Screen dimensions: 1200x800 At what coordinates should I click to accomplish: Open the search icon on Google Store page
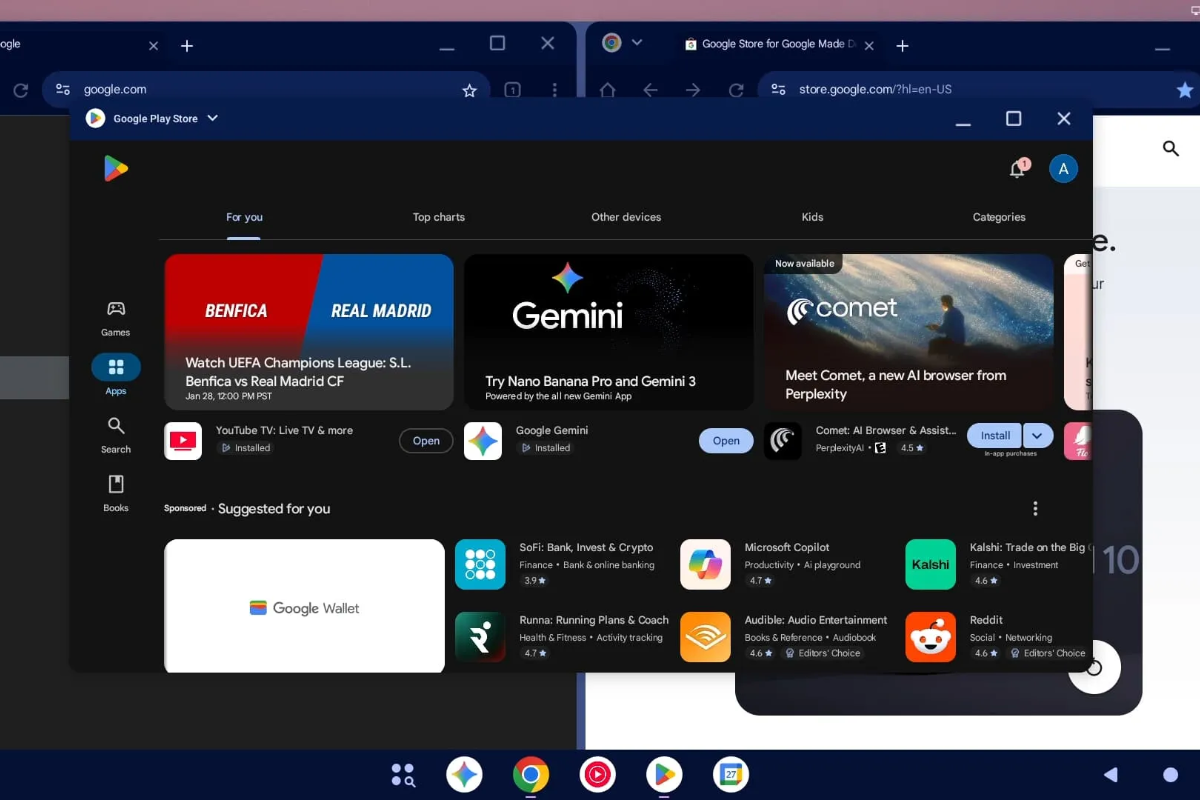pyautogui.click(x=1171, y=149)
